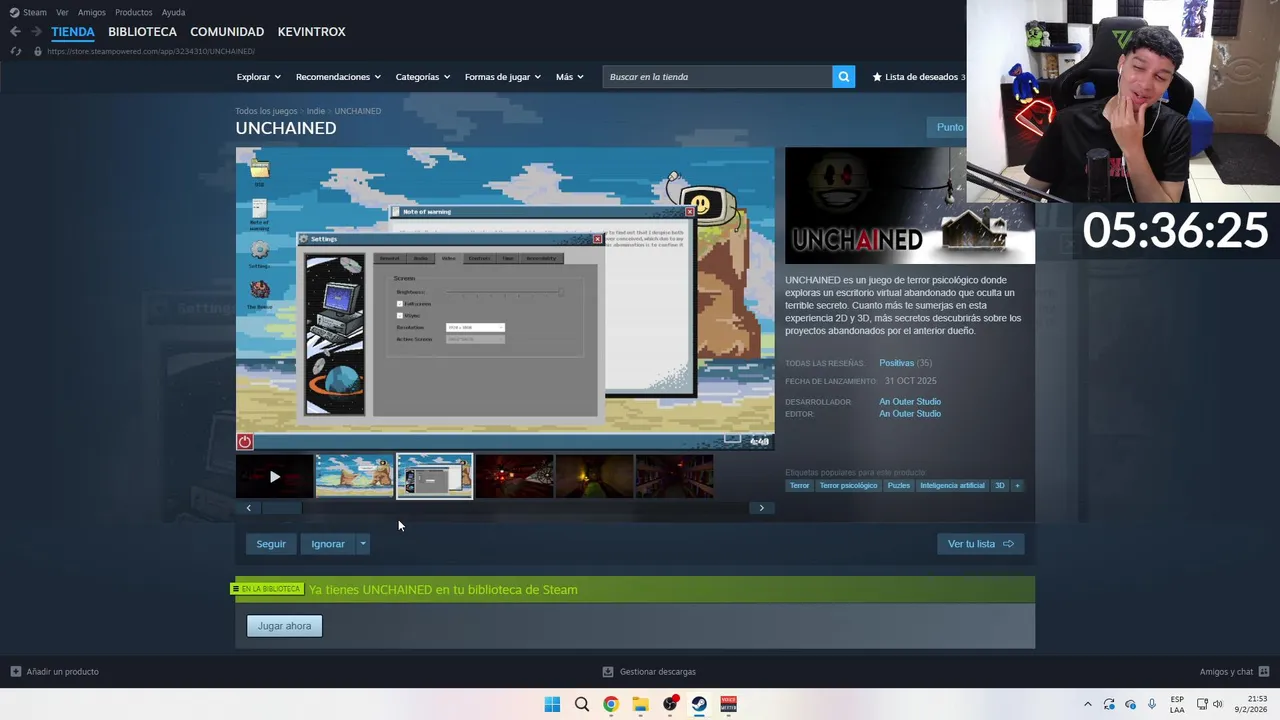Click the Terror psicológico tag

(848, 486)
